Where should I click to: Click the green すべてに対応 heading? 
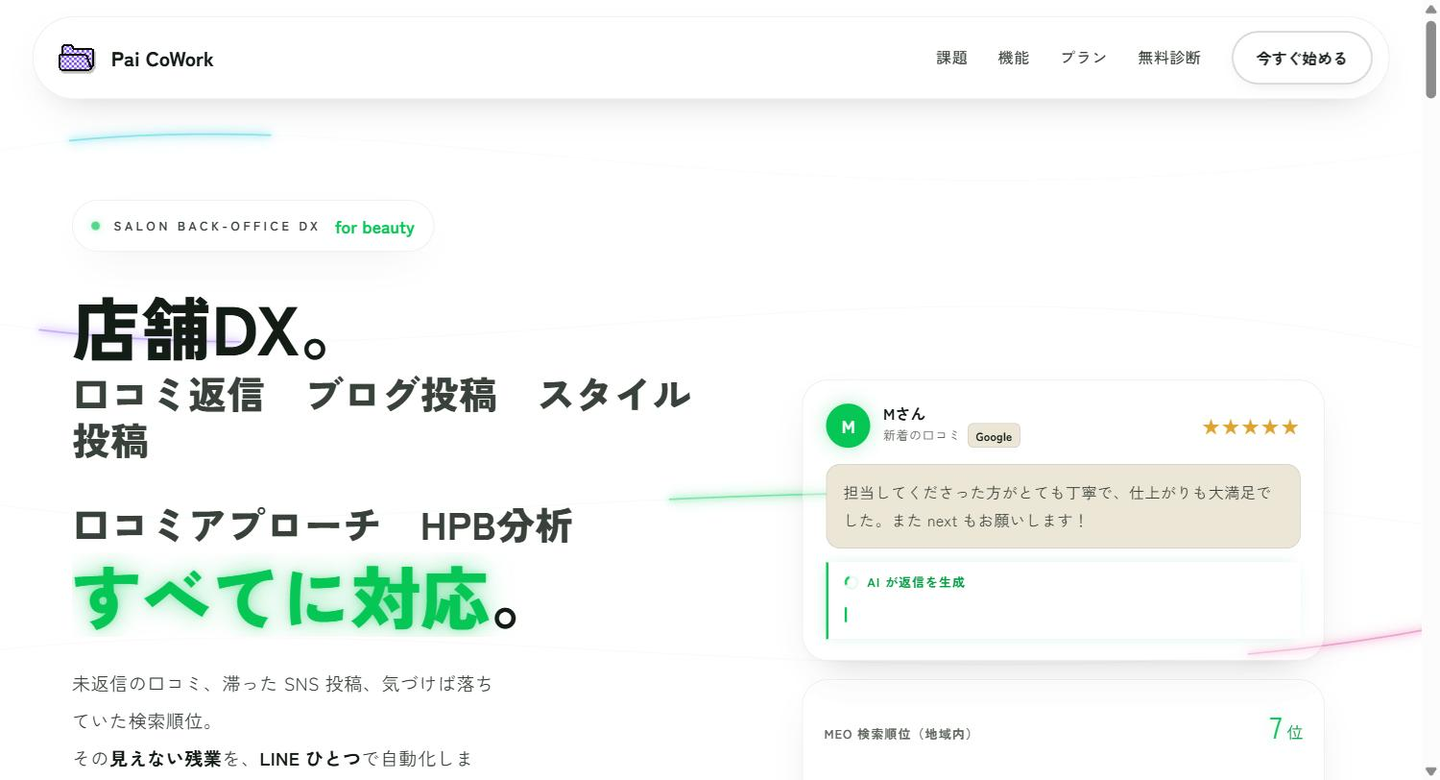click(x=281, y=598)
